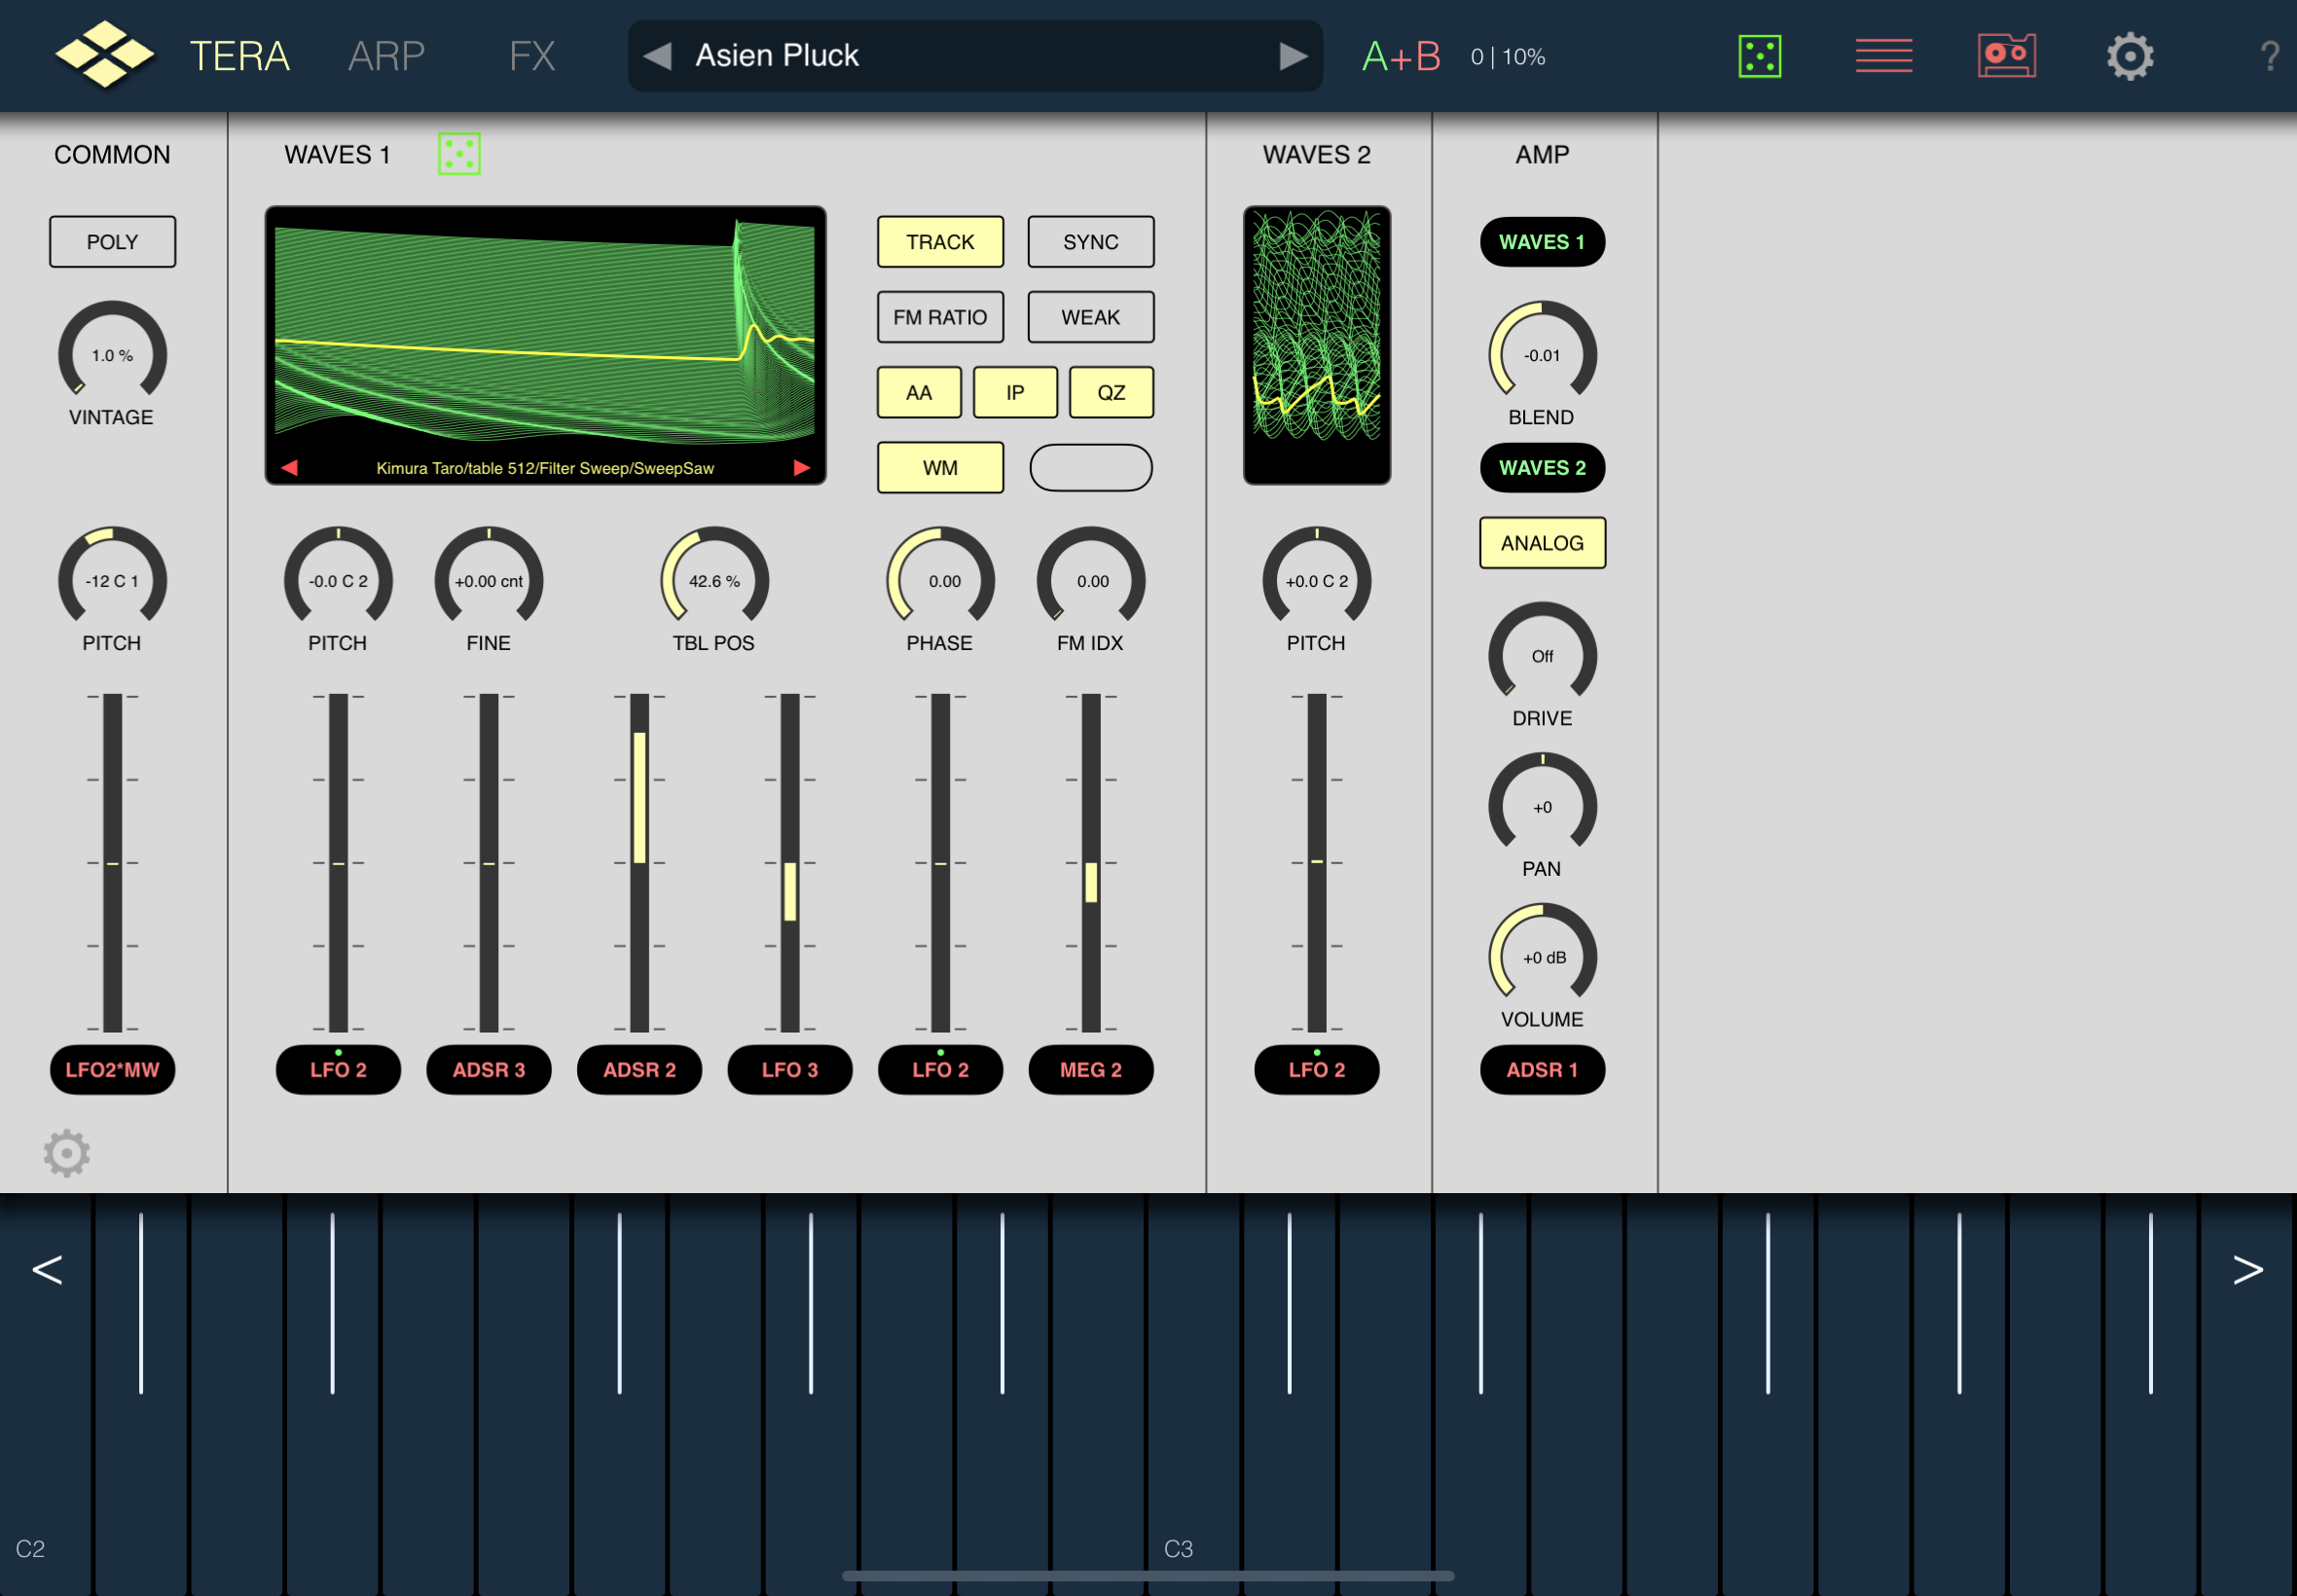Viewport: 2297px width, 1596px height.
Task: Go to next preset with right arrow
Action: coord(1293,56)
